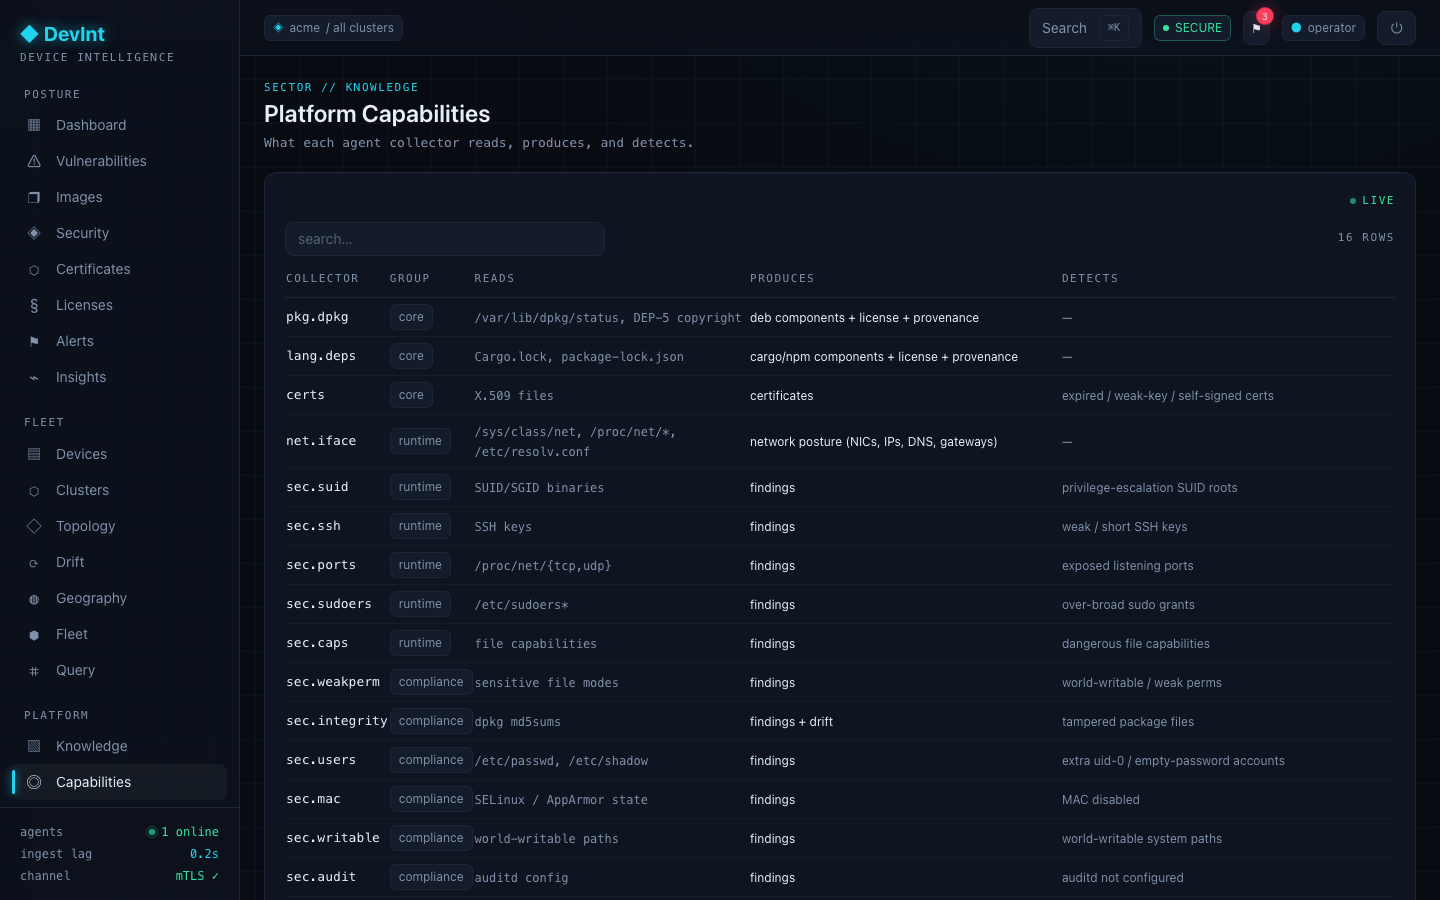The image size is (1440, 900).
Task: Open the operator user menu
Action: tap(1323, 28)
